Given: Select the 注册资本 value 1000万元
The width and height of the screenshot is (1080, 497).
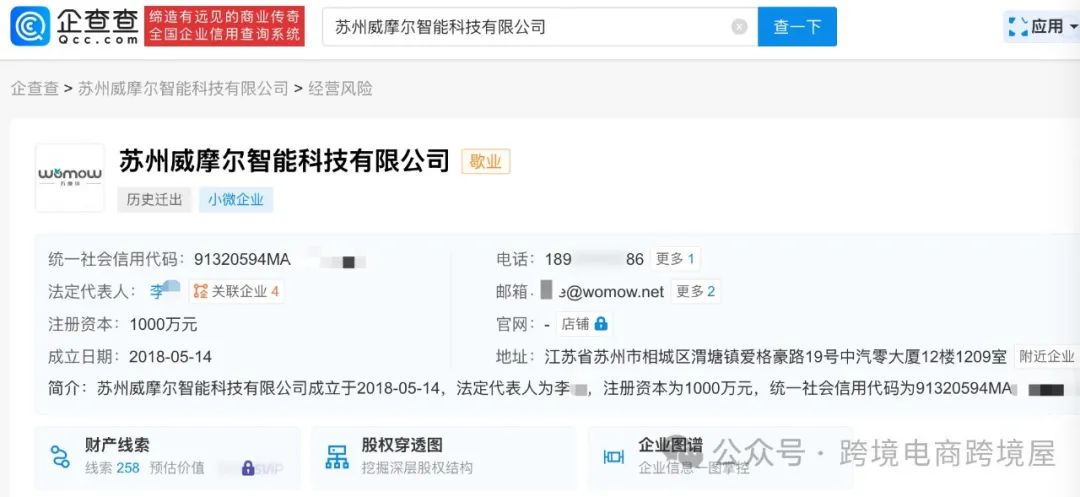Looking at the screenshot, I should 163,324.
